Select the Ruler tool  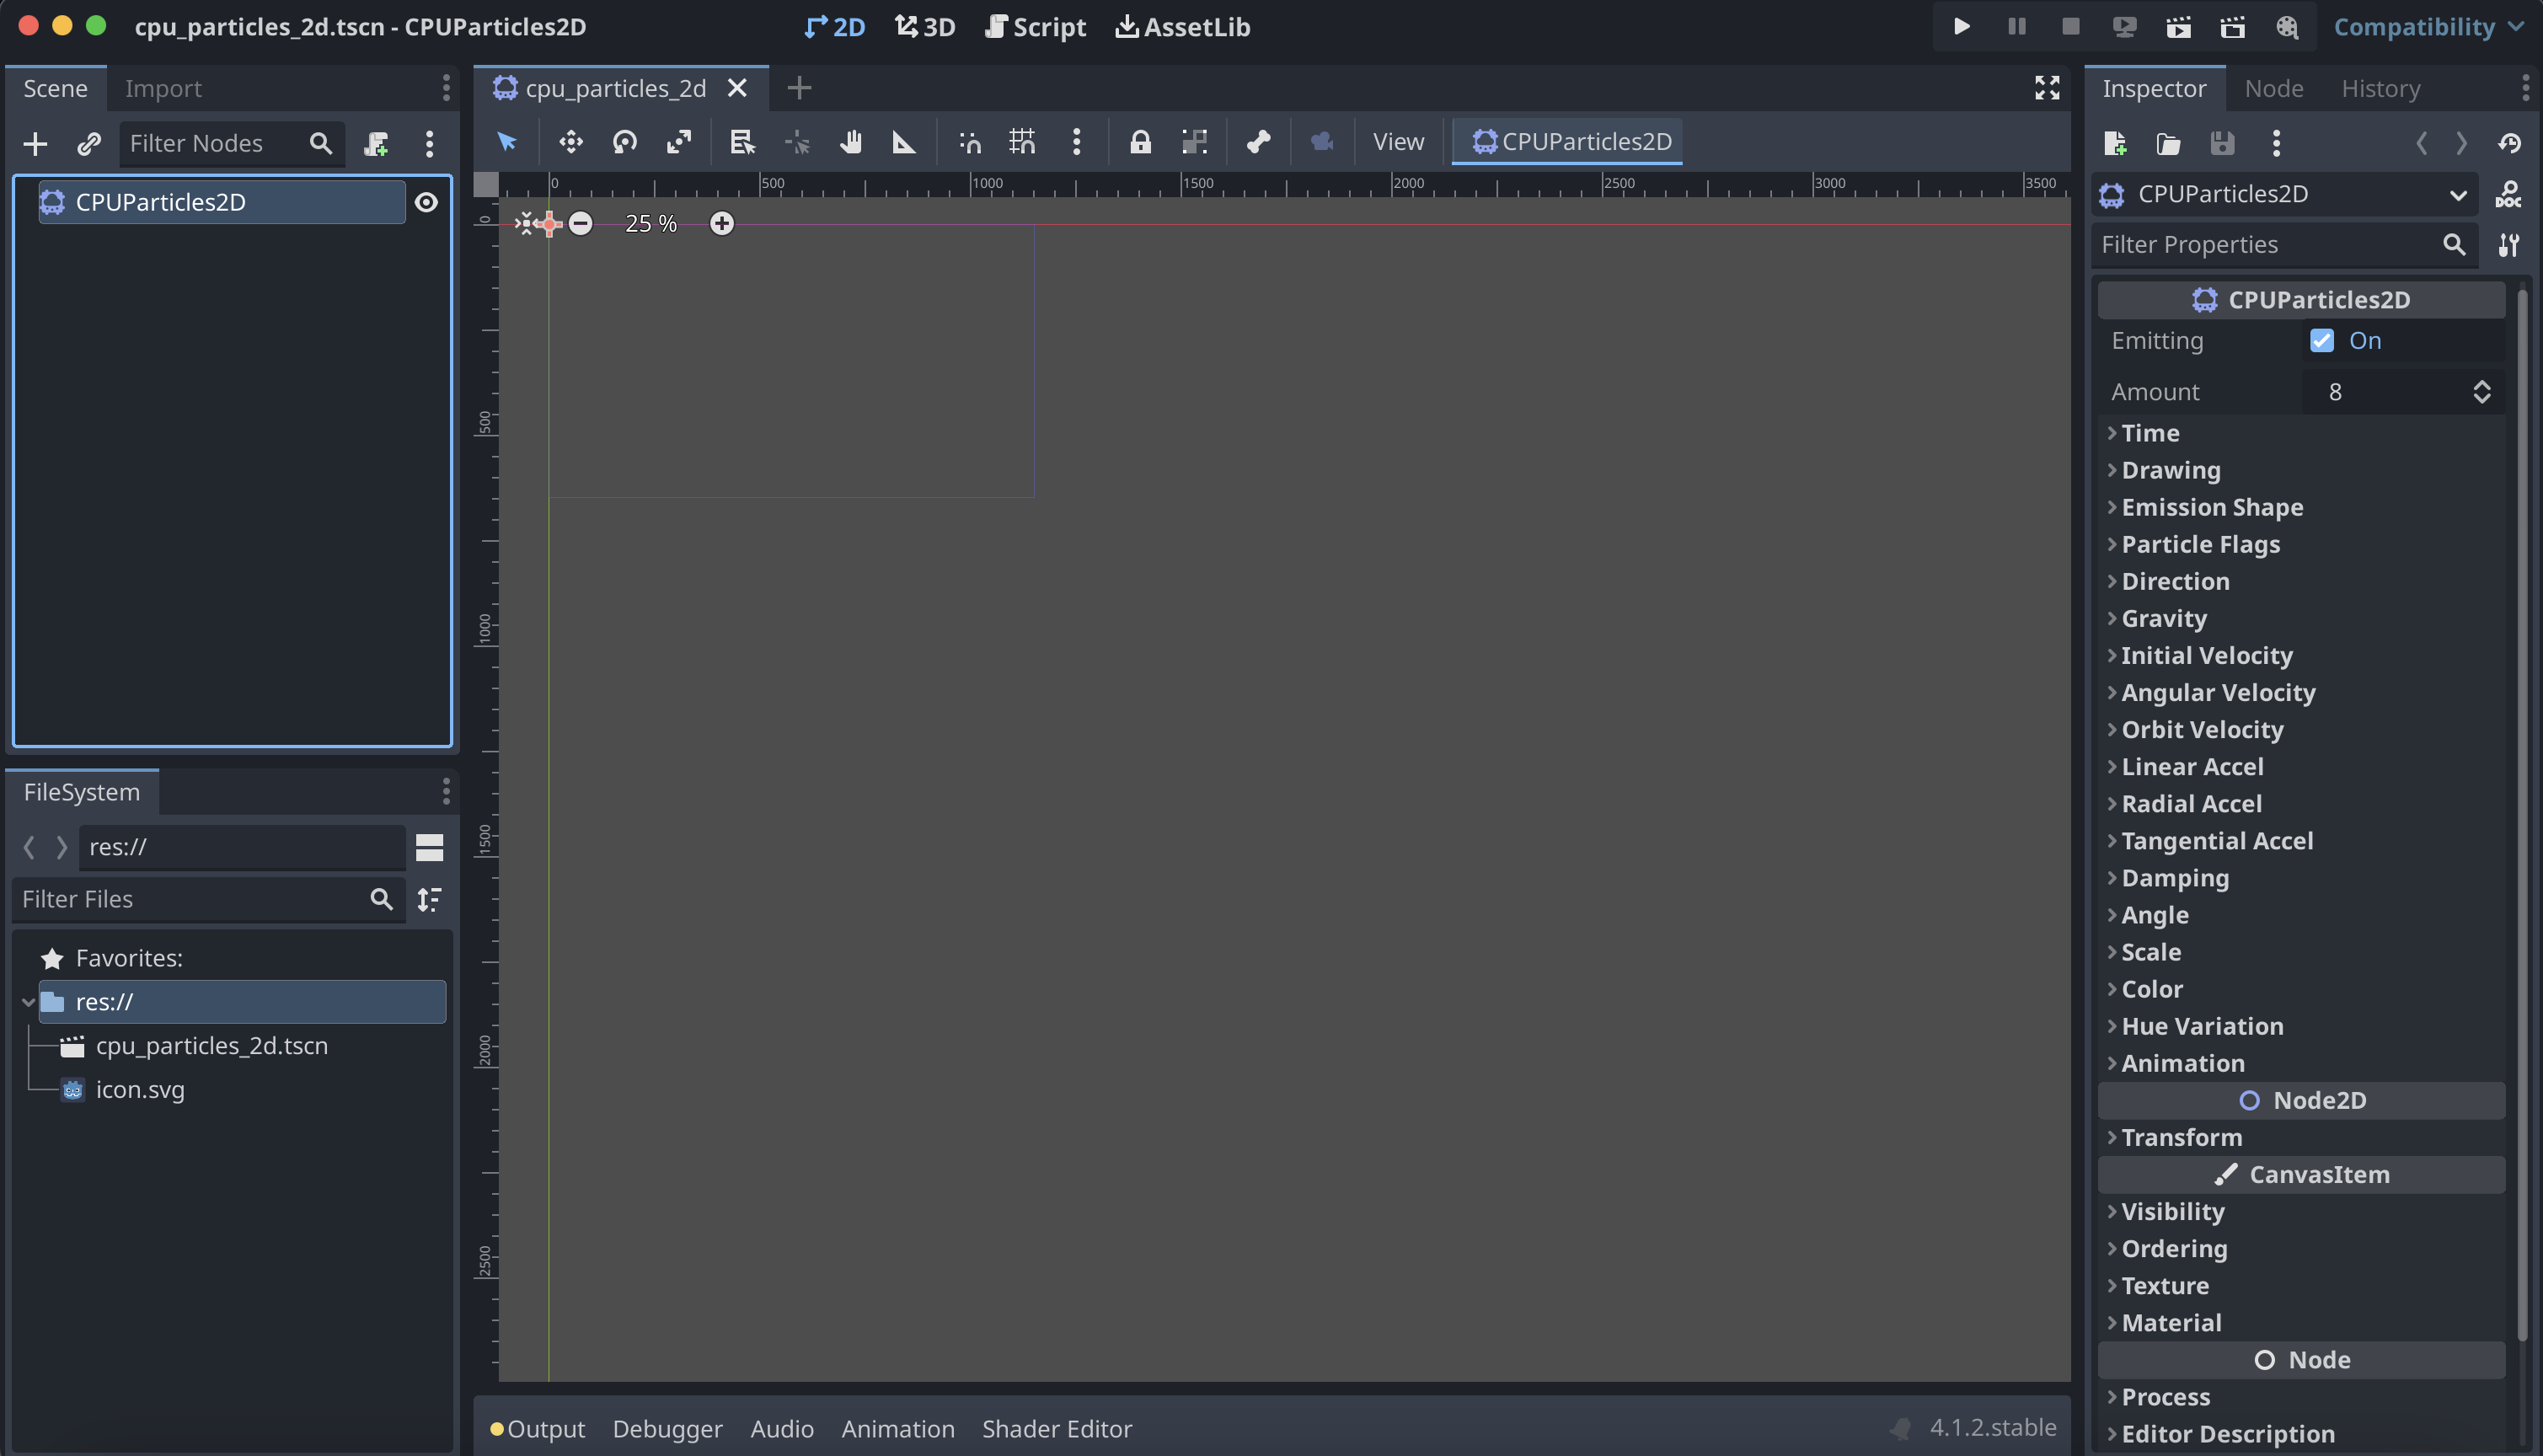(x=903, y=142)
